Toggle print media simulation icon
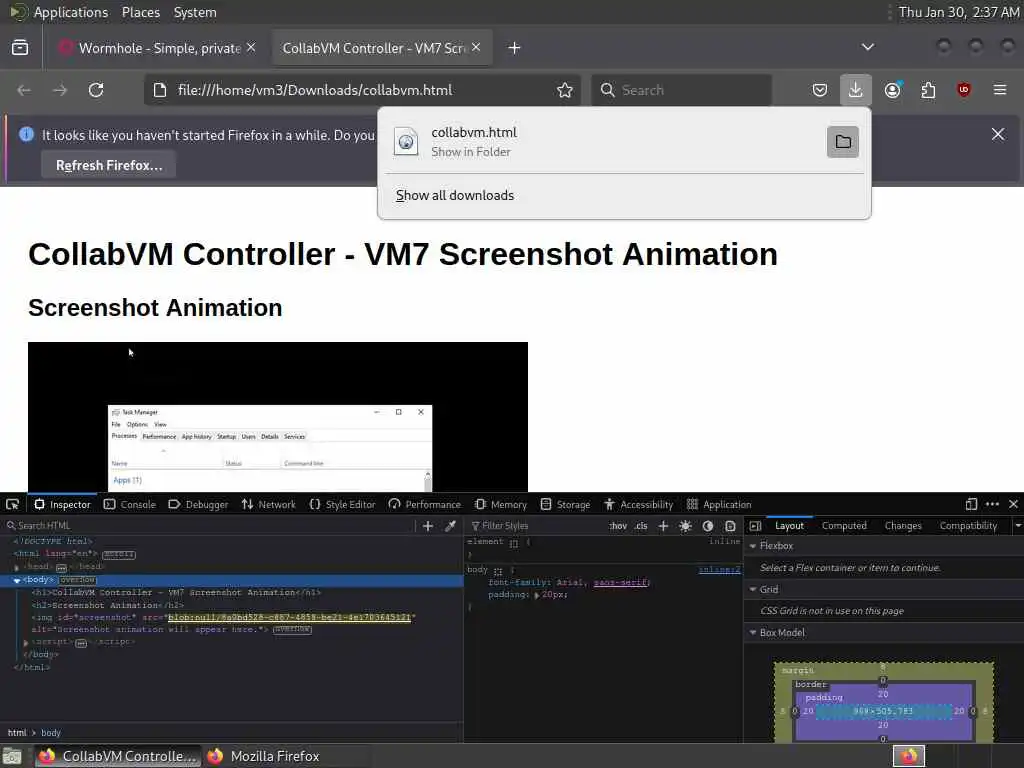 730,526
